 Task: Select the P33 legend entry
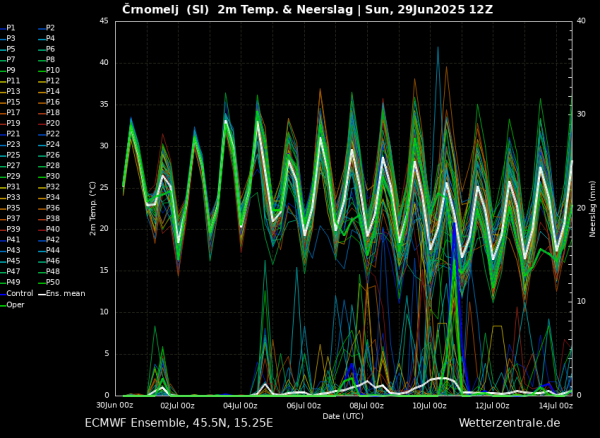coord(10,197)
